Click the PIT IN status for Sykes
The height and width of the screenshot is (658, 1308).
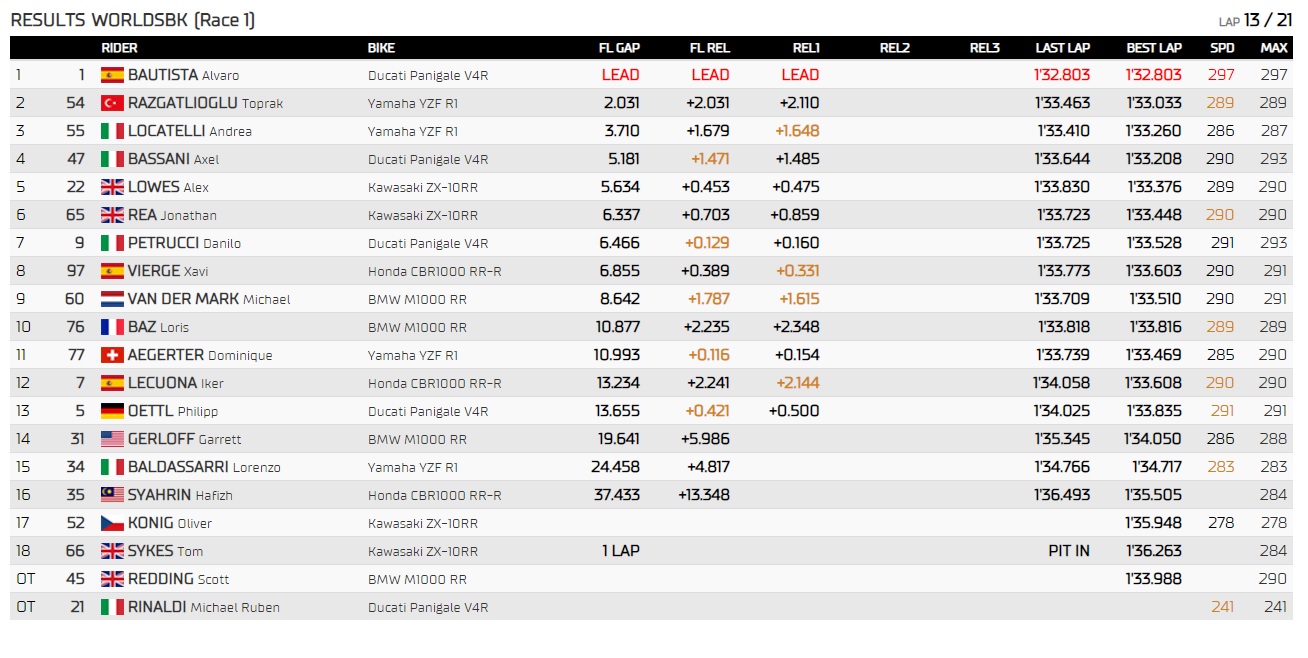1069,551
